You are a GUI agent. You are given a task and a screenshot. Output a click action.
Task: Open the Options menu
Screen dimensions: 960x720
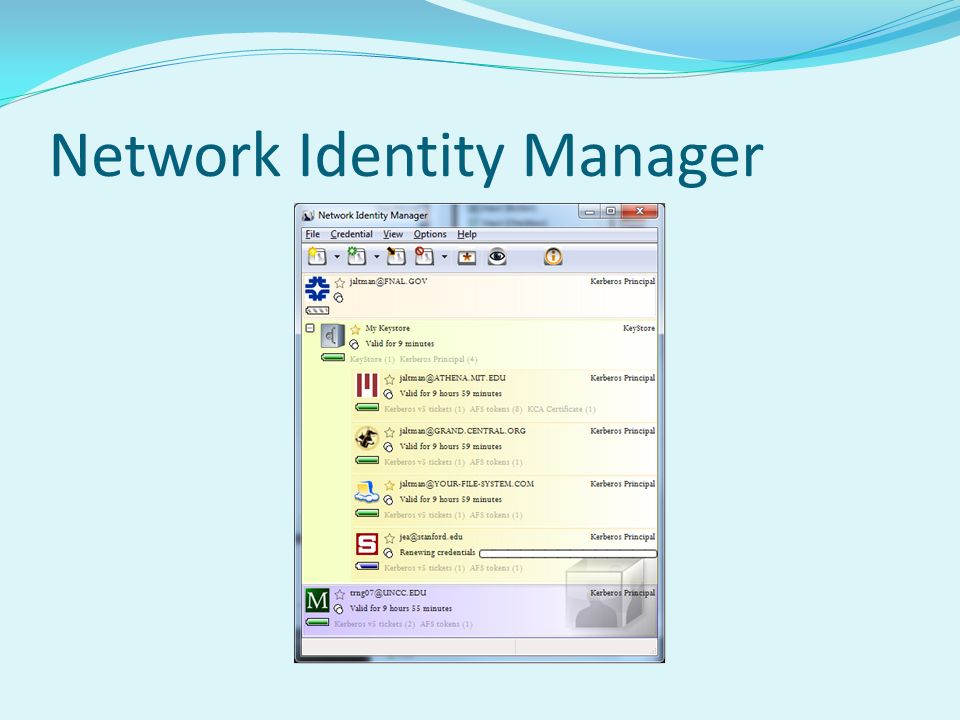430,234
